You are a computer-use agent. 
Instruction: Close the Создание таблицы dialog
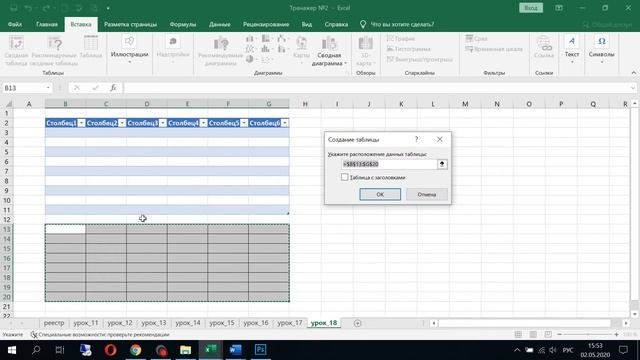coord(440,139)
